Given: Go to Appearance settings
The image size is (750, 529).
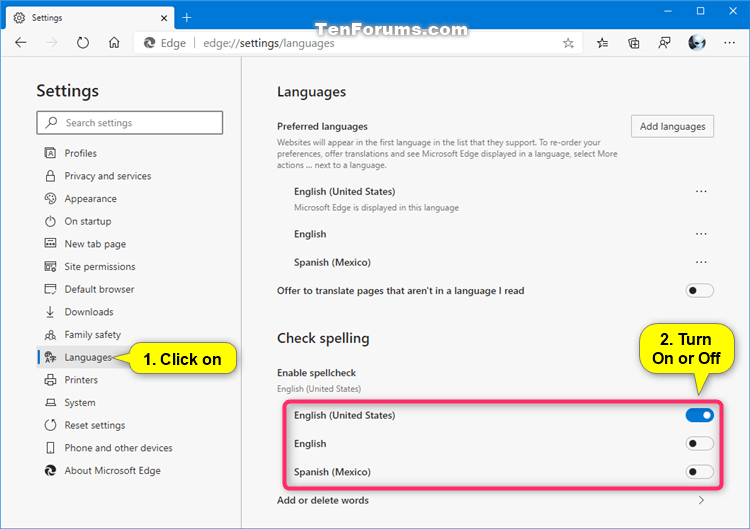Looking at the screenshot, I should [x=90, y=198].
